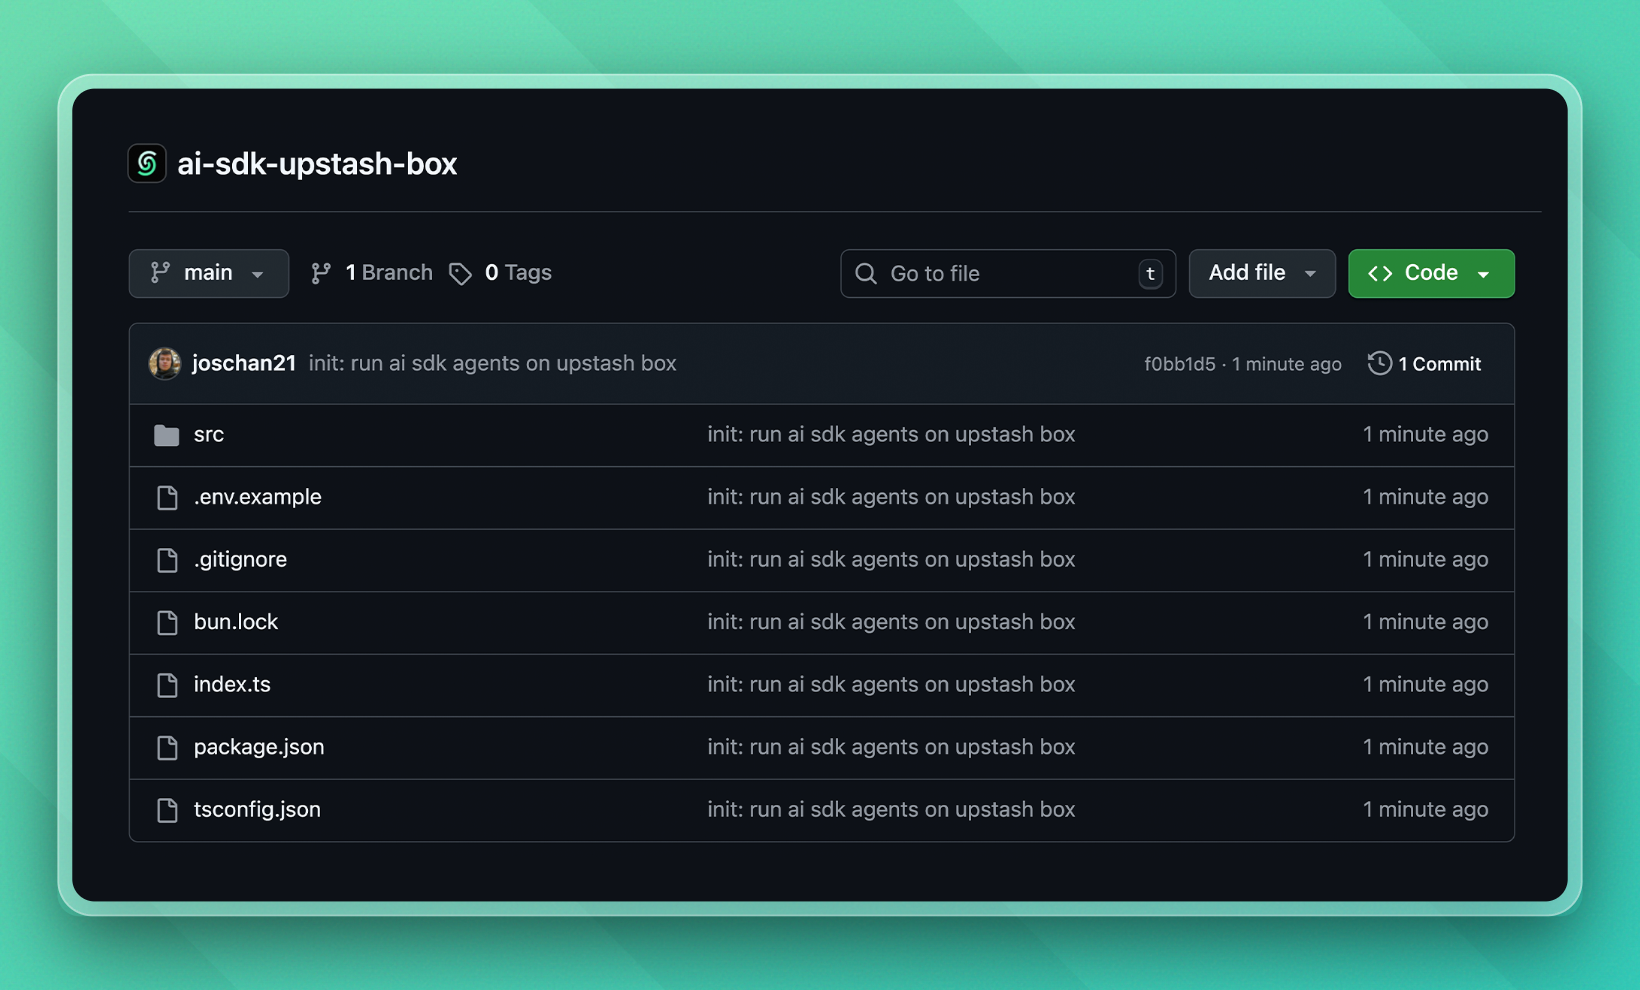Image resolution: width=1640 pixels, height=990 pixels.
Task: Click the file icon next to tsconfig.json
Action: pyautogui.click(x=167, y=810)
